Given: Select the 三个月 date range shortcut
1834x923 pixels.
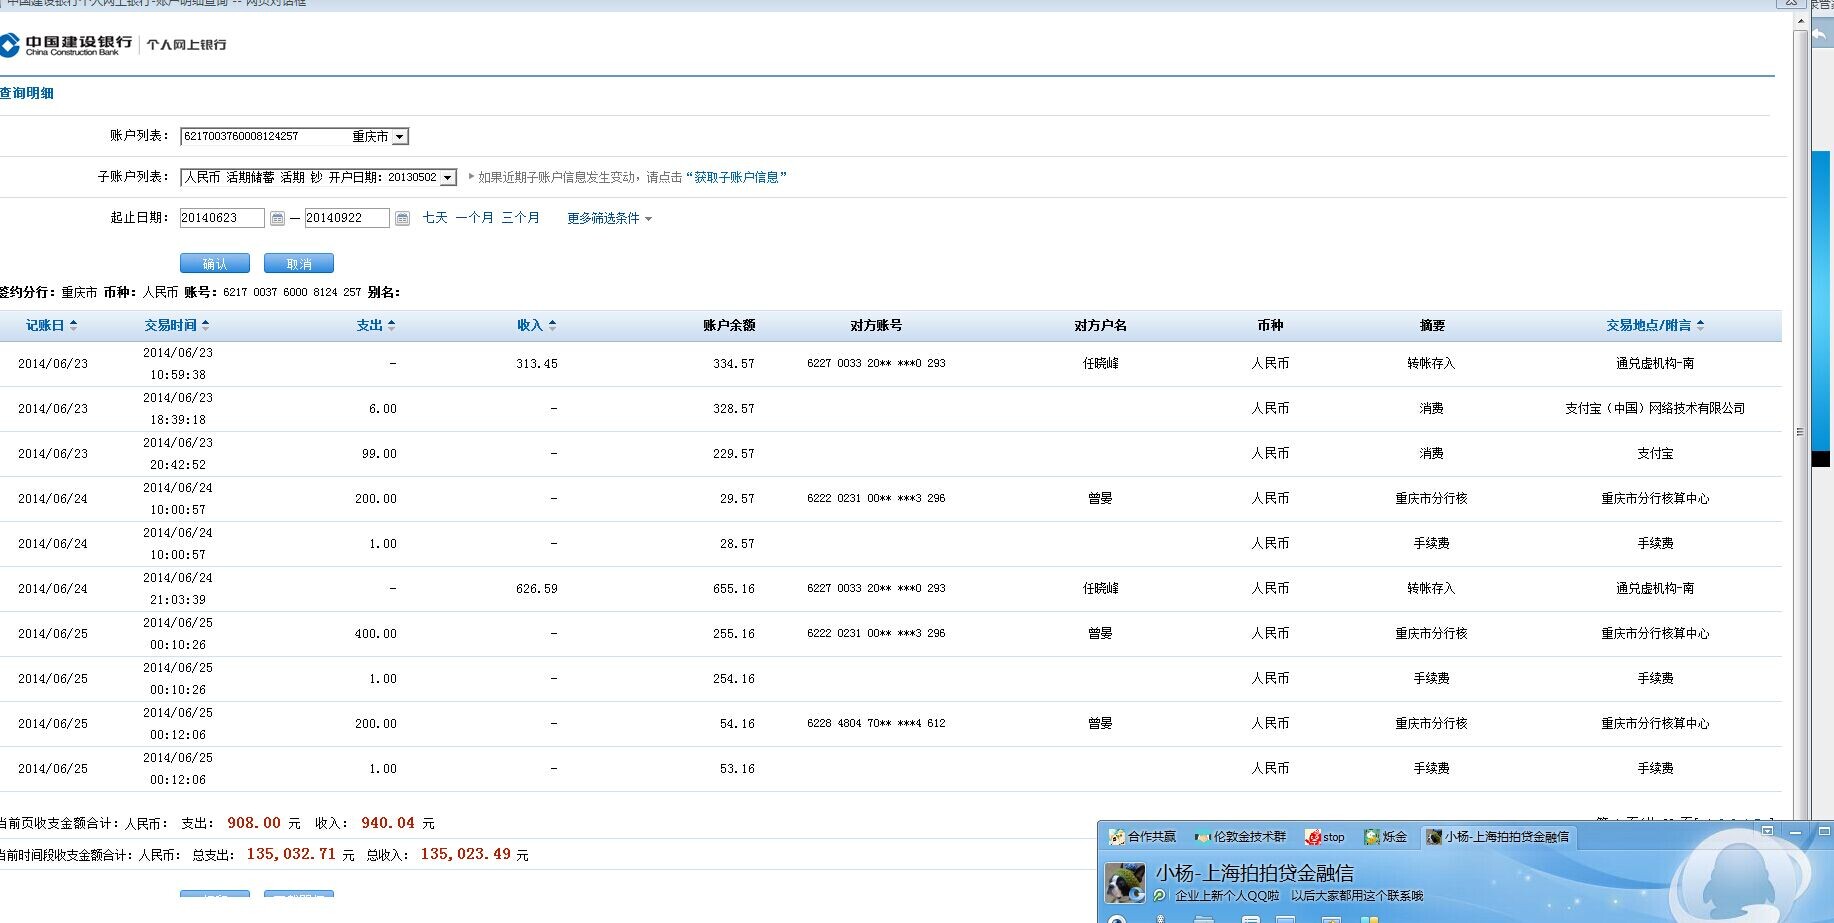Looking at the screenshot, I should point(520,218).
